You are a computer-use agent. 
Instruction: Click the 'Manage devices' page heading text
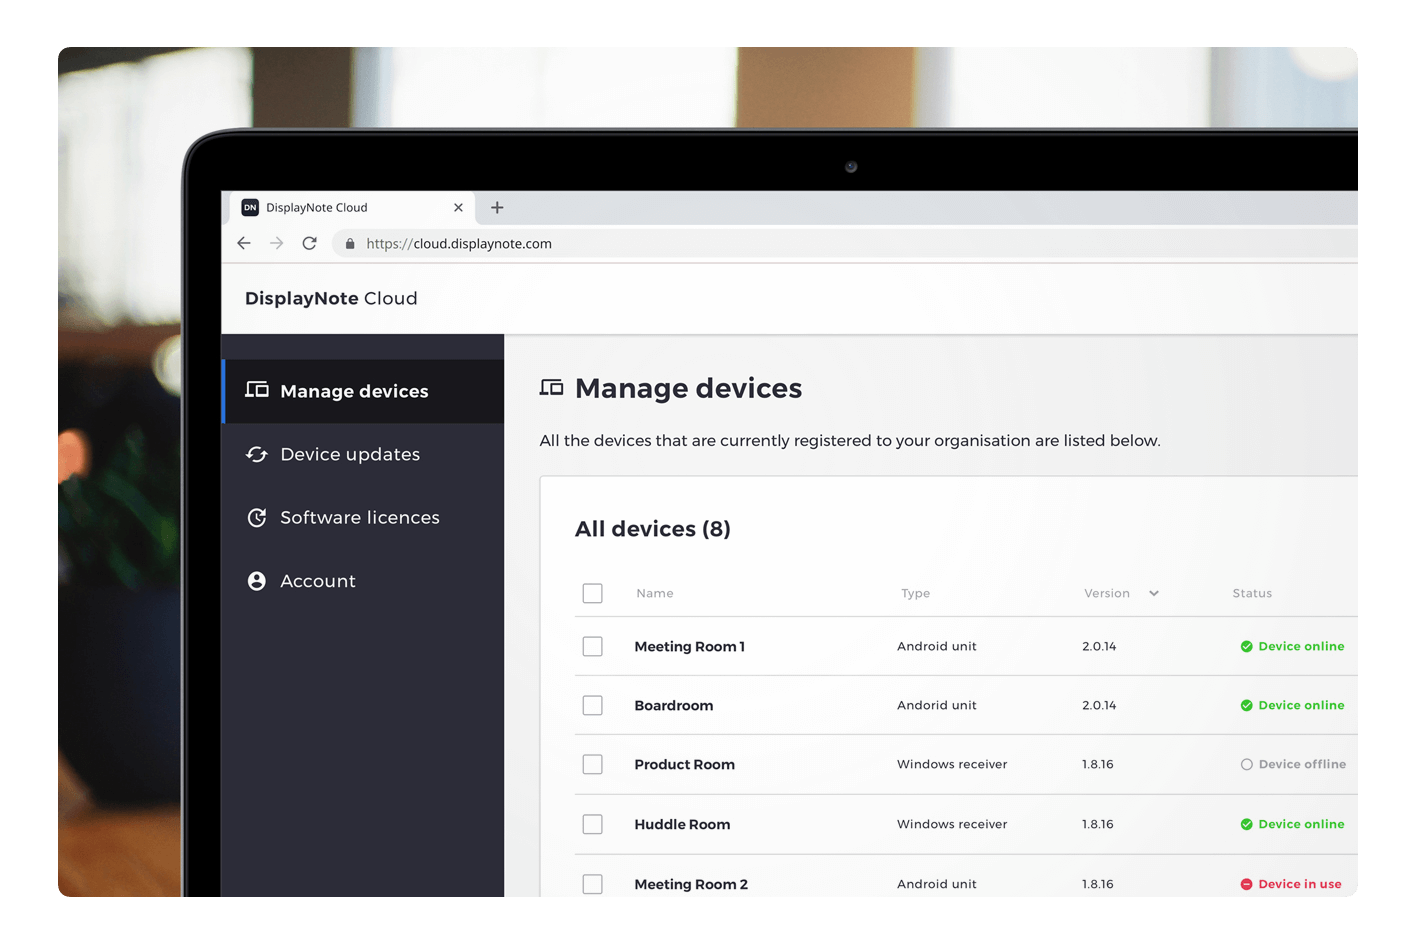(689, 388)
